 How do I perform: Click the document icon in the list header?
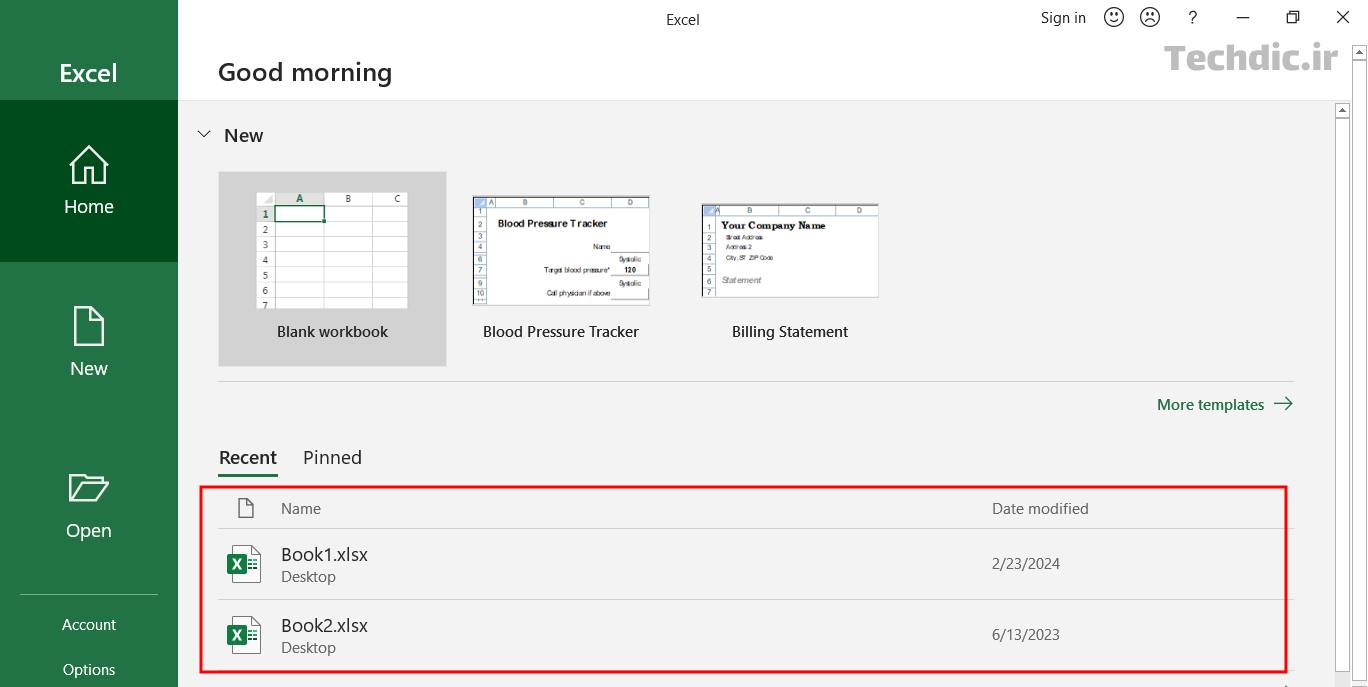245,508
